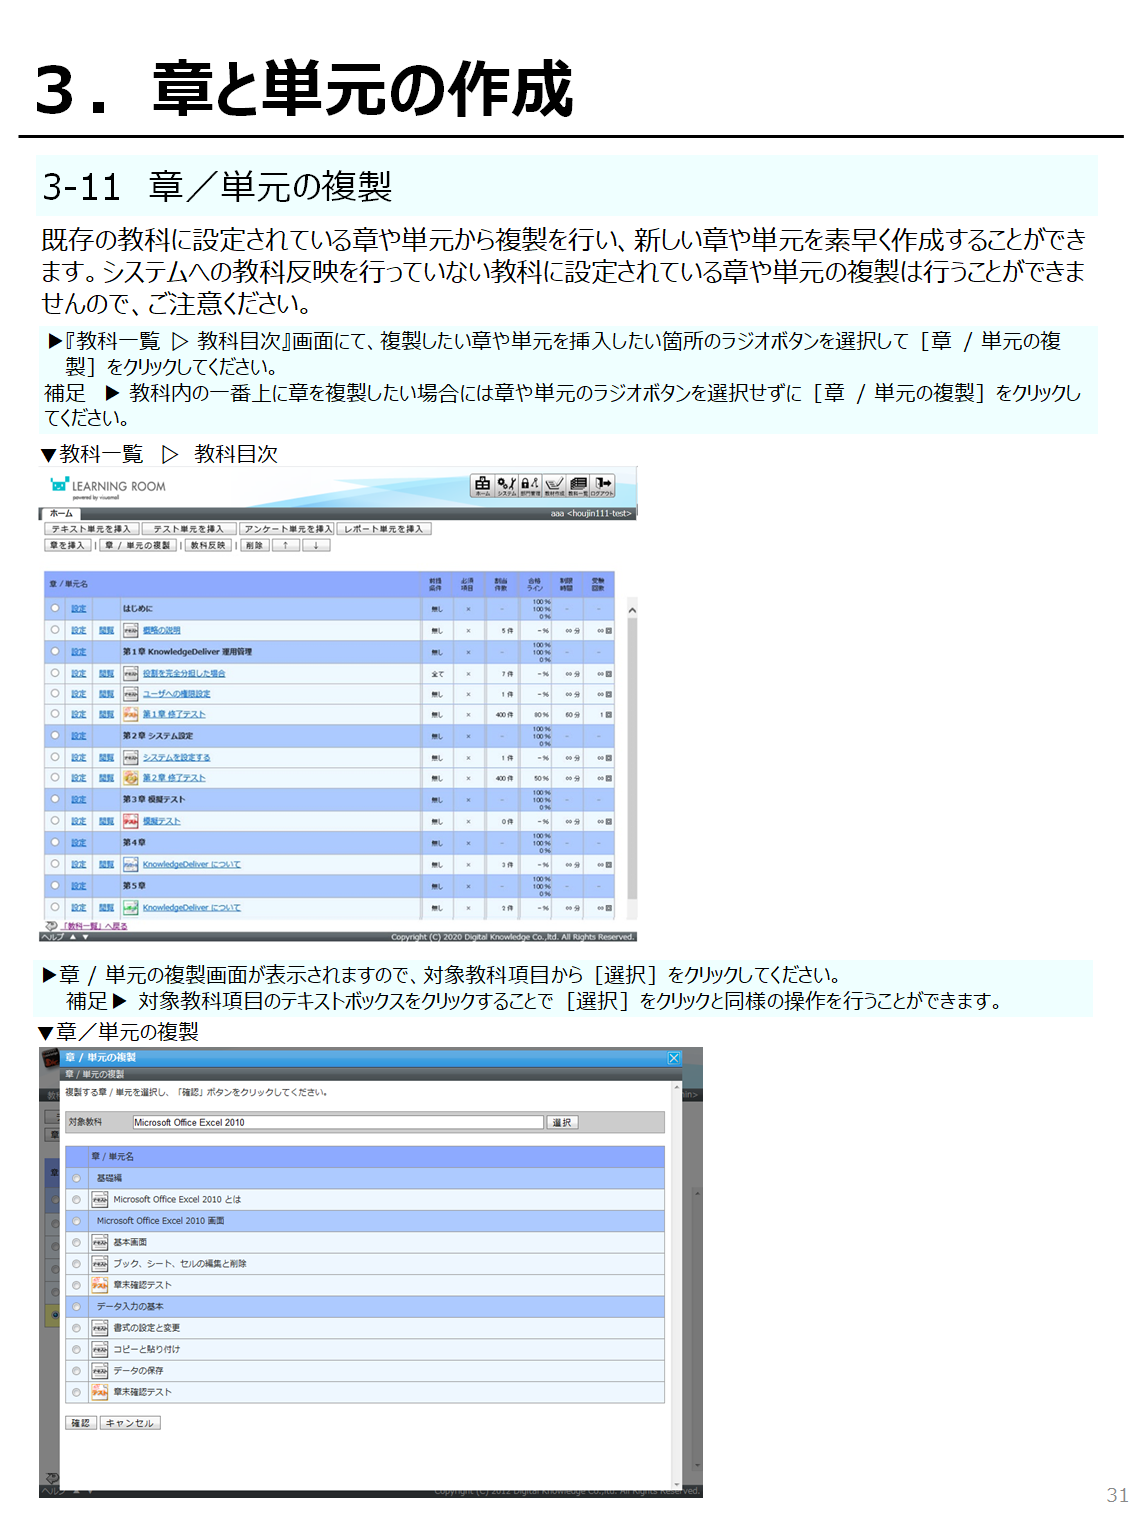Click the 教科目次 table vertical scrollbar
The width and height of the screenshot is (1138, 1517).
(632, 750)
